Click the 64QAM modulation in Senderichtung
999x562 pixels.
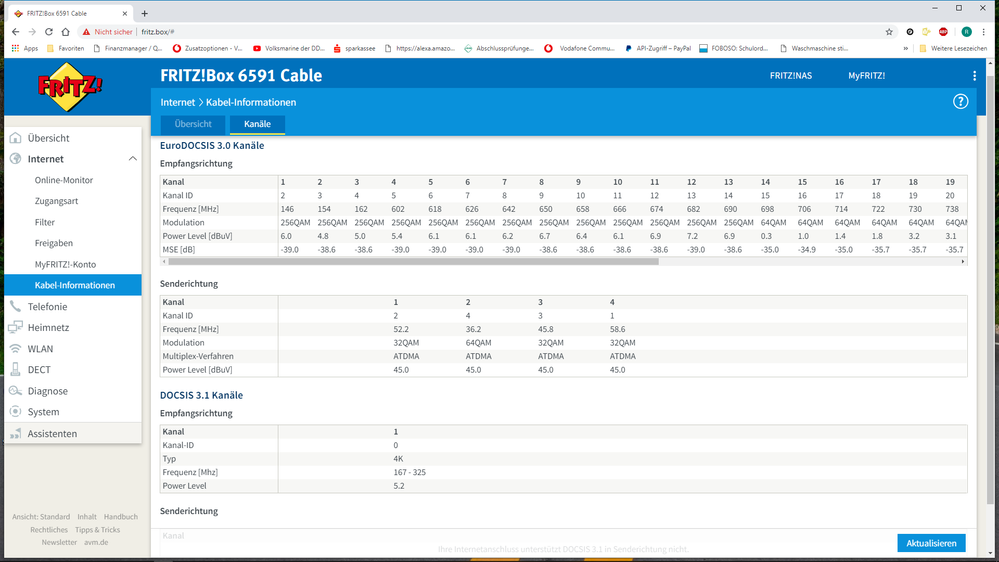coord(478,343)
